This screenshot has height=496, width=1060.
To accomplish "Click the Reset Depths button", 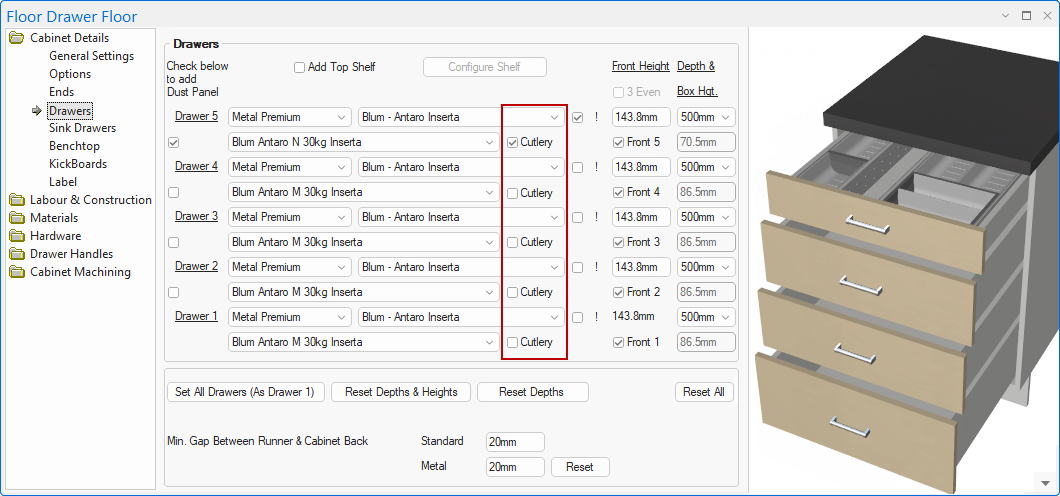I will (533, 392).
